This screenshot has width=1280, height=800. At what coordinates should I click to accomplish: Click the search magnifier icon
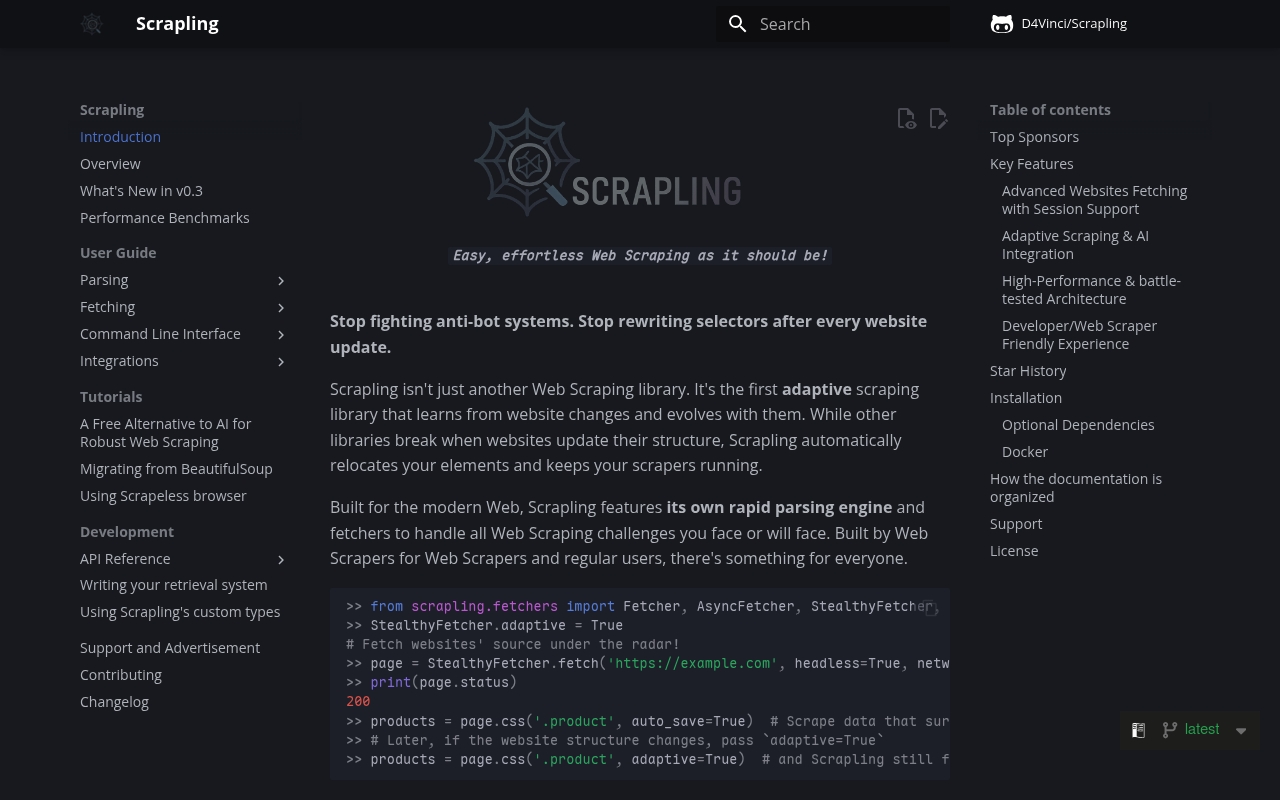point(738,24)
